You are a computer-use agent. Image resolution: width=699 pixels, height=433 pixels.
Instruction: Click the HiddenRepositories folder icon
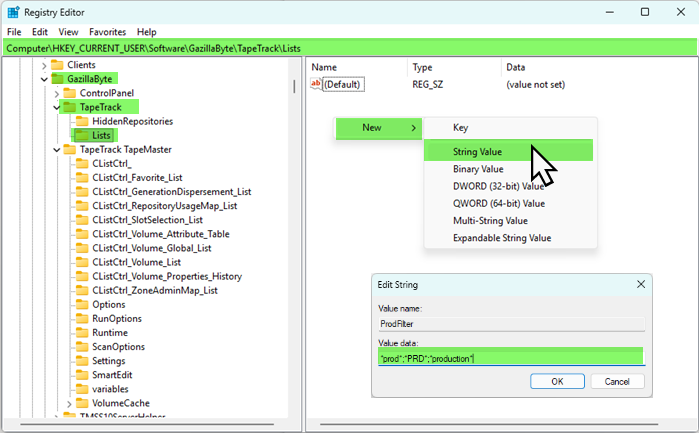click(x=82, y=121)
